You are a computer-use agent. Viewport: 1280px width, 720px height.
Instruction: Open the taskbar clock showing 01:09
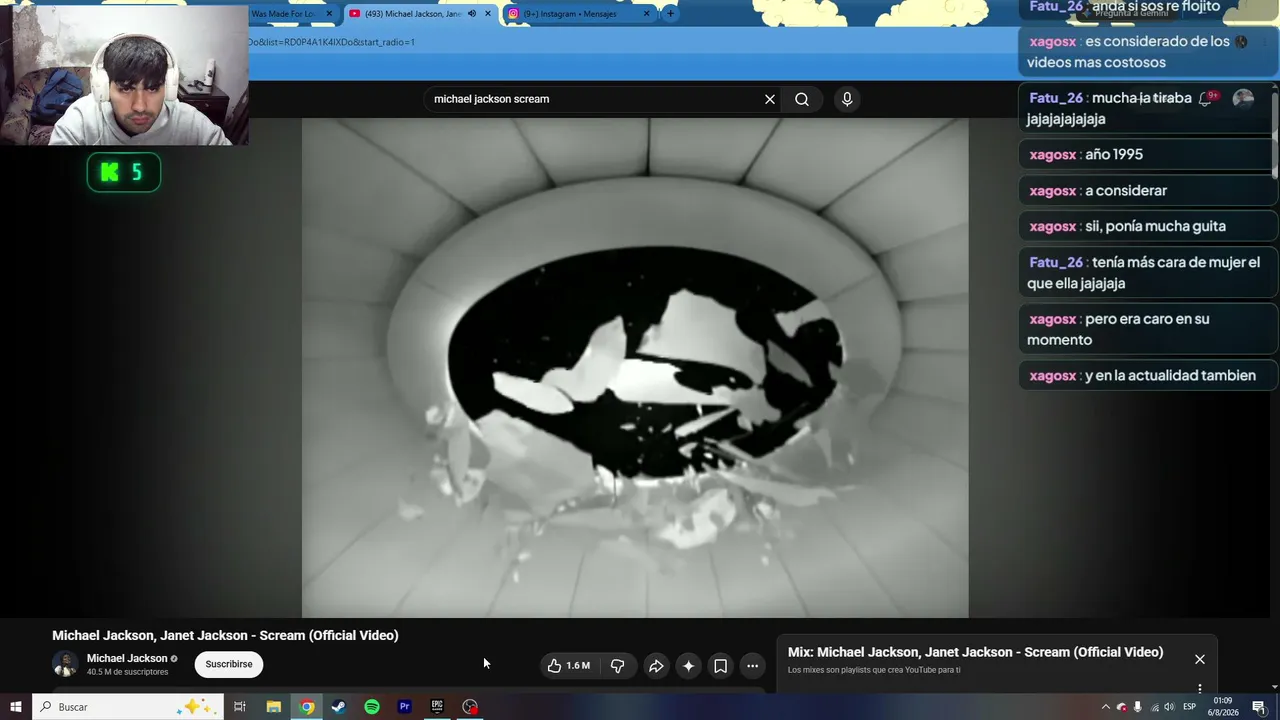coord(1223,707)
